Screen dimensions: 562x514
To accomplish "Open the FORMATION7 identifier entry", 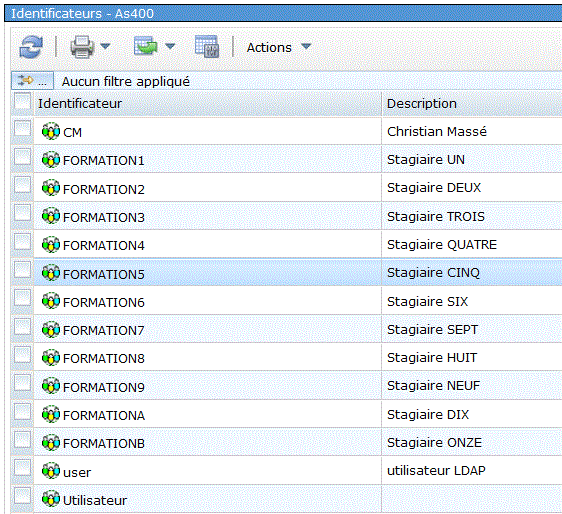I will (x=104, y=330).
